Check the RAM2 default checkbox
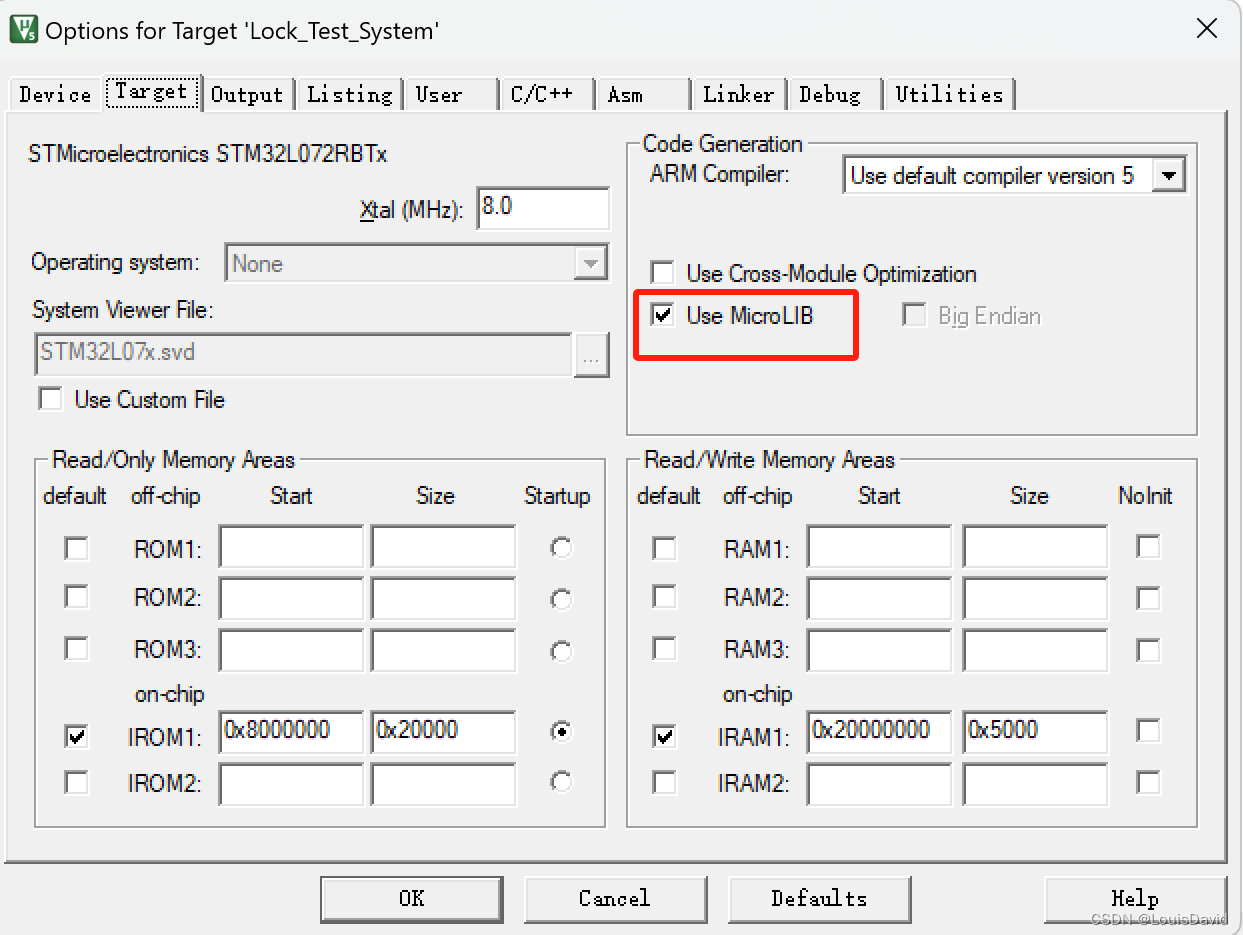 click(x=664, y=597)
